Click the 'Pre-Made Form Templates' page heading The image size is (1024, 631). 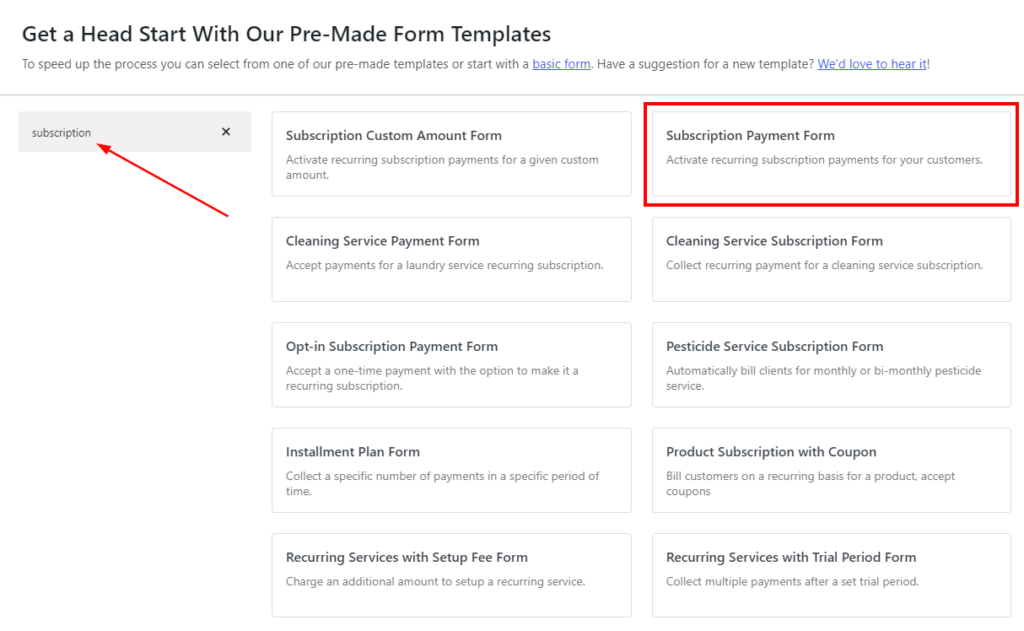click(286, 34)
